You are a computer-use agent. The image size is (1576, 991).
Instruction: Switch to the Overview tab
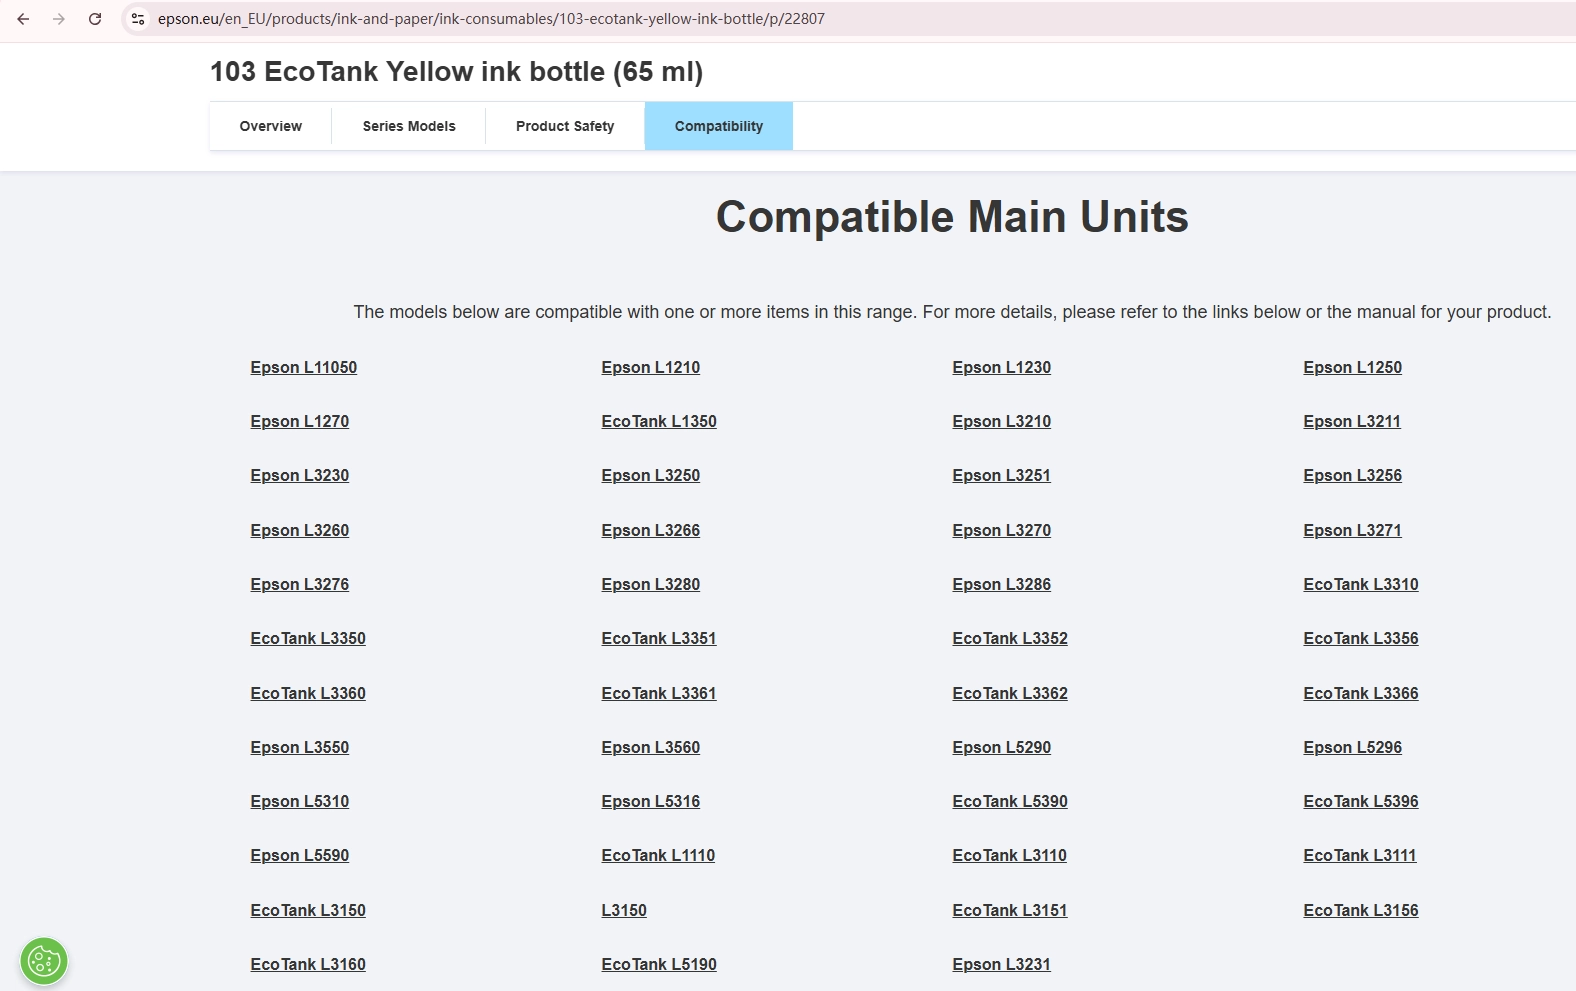[x=270, y=126]
